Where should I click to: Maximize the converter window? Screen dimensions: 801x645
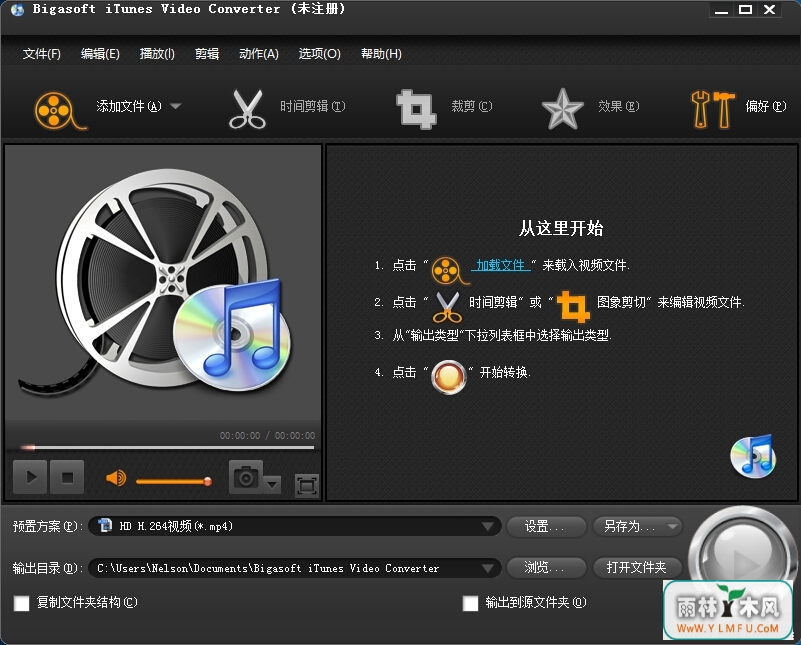point(745,10)
